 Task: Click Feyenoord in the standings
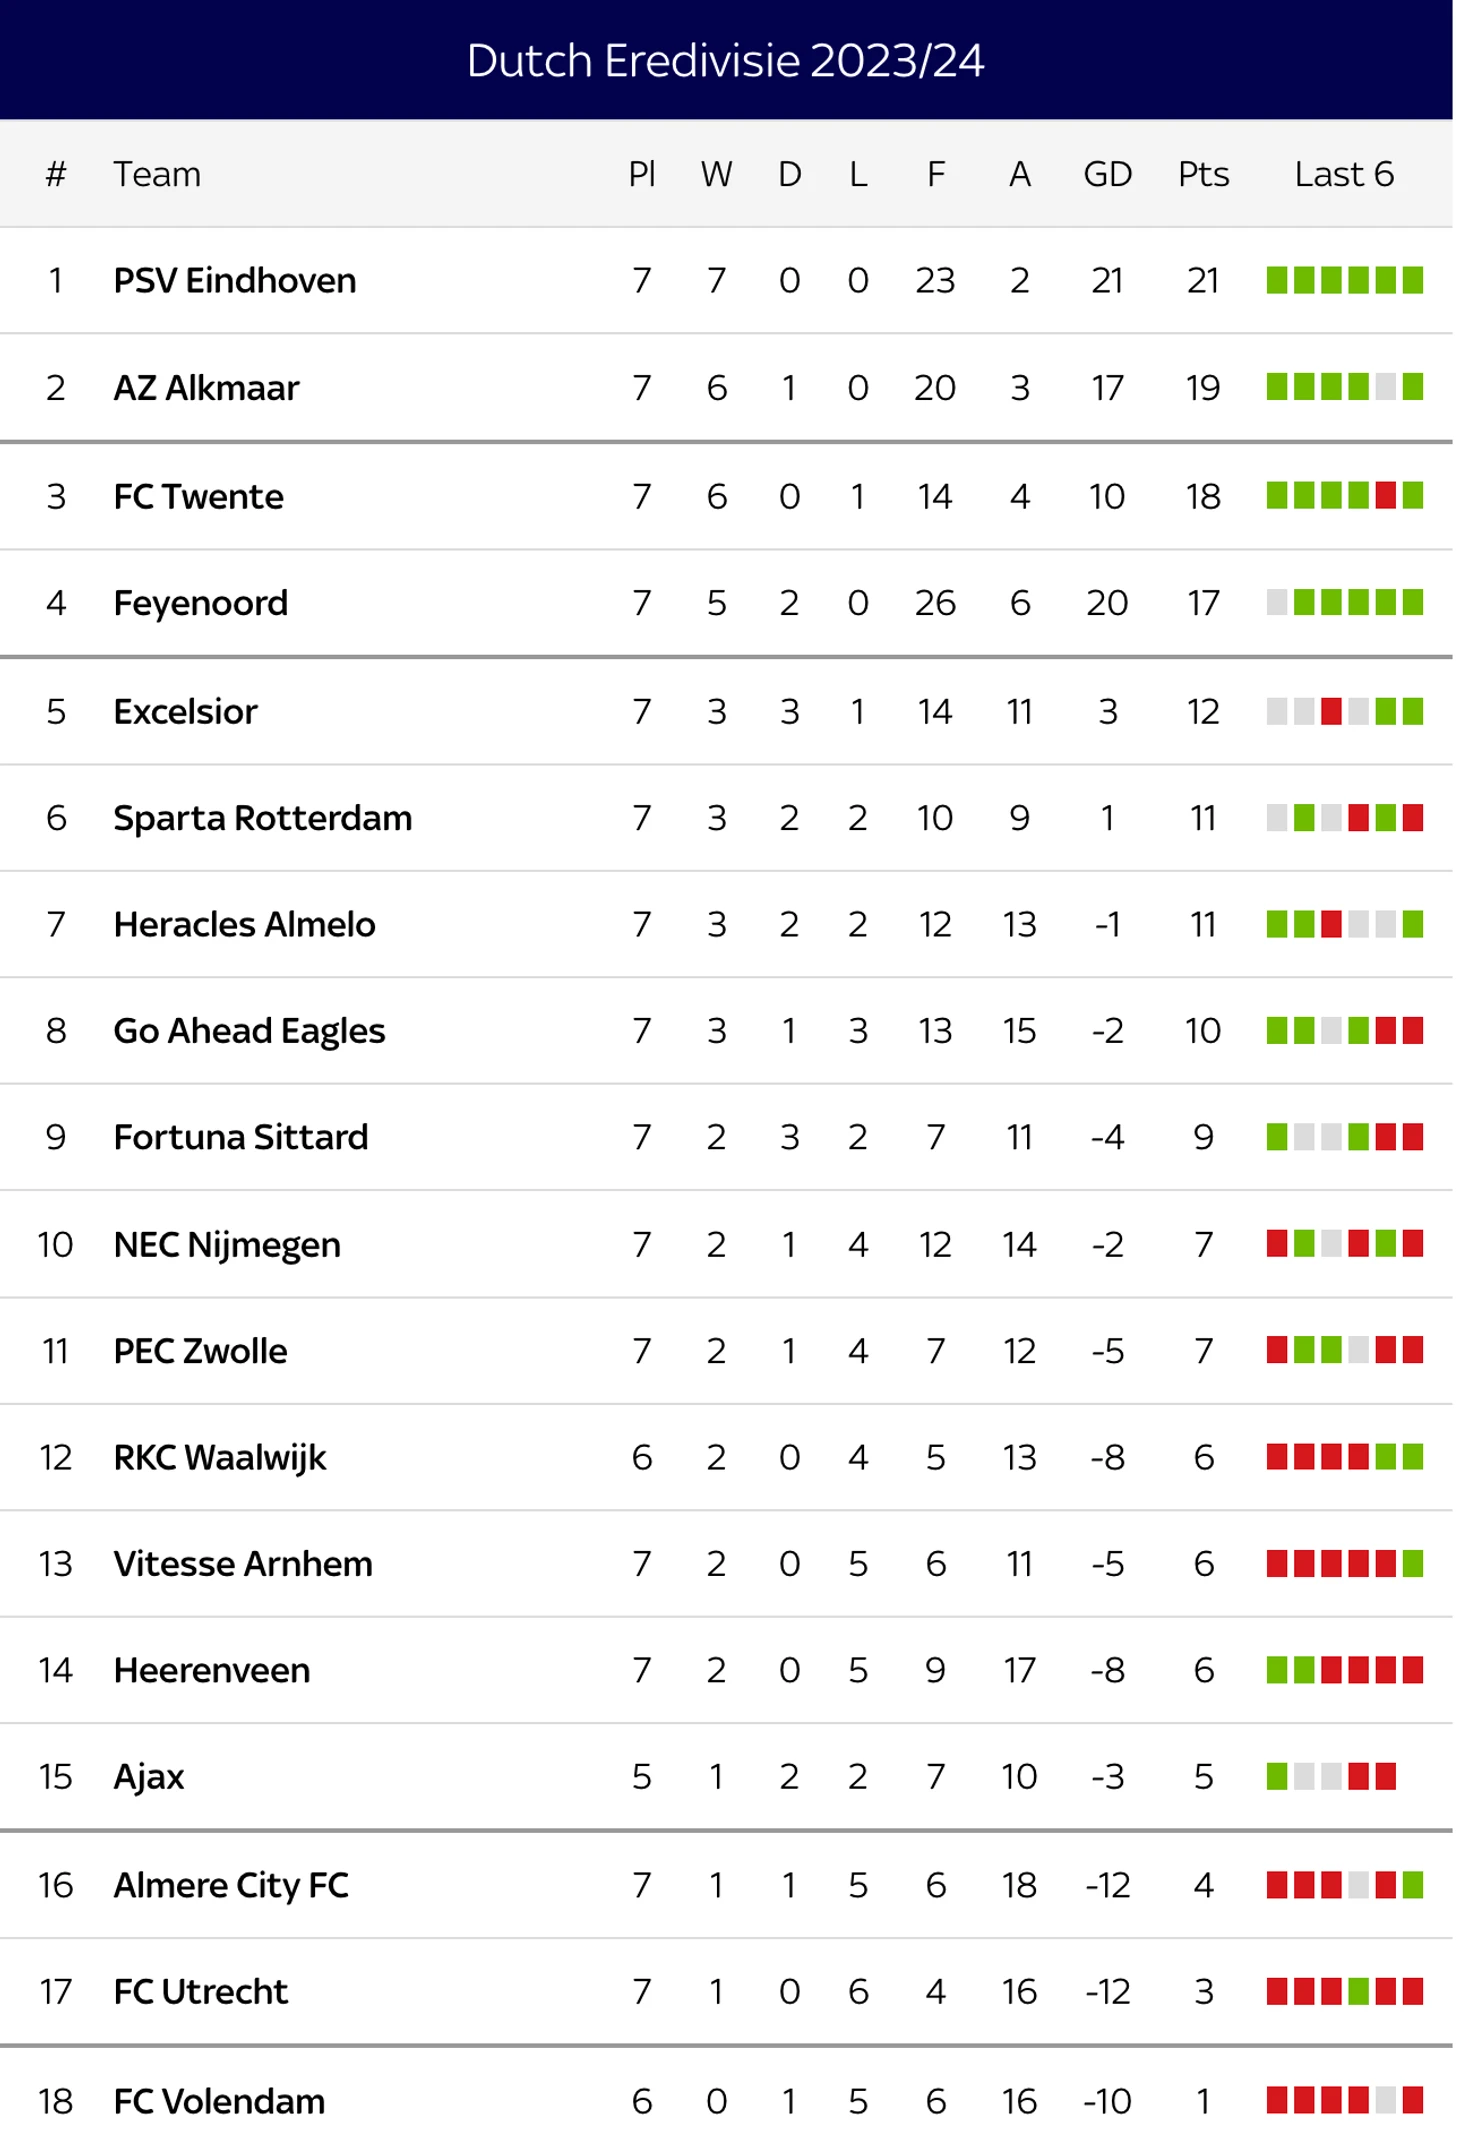tap(200, 603)
